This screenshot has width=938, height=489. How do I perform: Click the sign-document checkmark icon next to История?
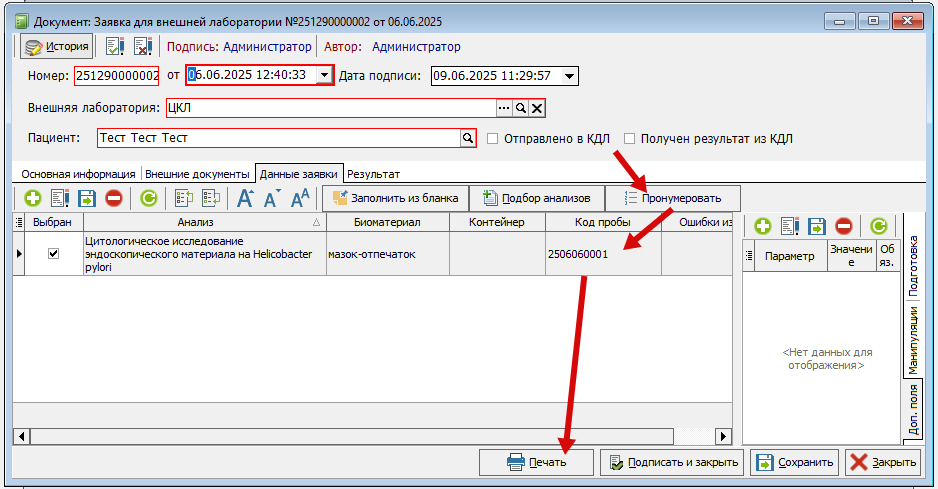click(114, 46)
